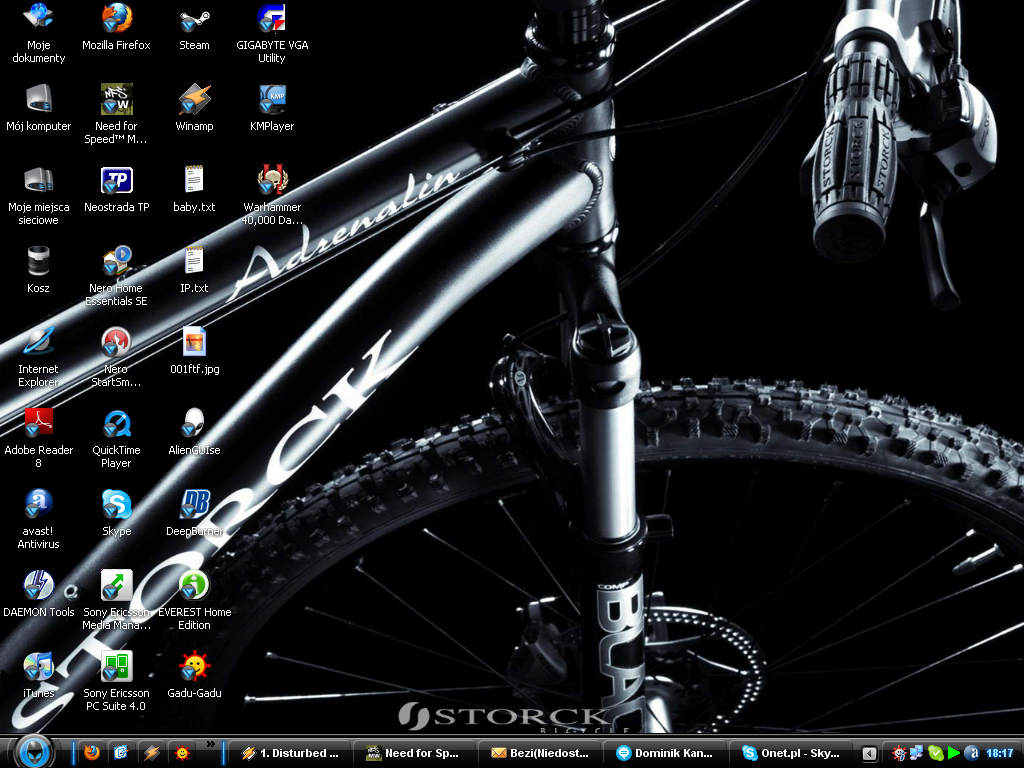Select Nero Home Essentials SE icon
The image size is (1024, 768).
[116, 276]
